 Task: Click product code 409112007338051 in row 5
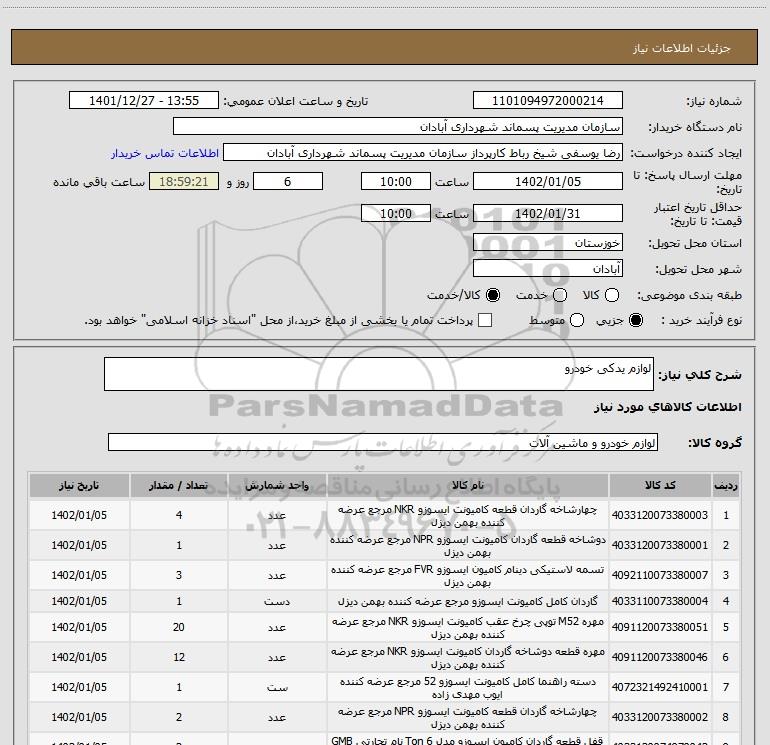(x=660, y=627)
